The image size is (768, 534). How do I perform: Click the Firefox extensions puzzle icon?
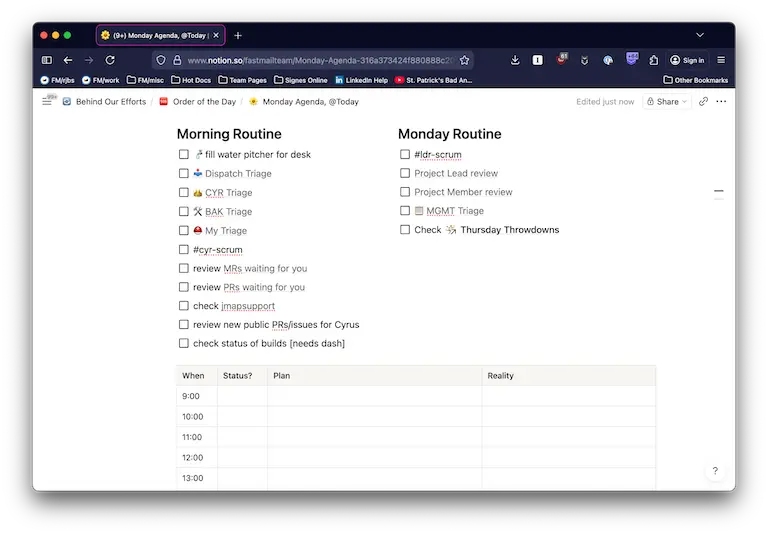click(654, 60)
